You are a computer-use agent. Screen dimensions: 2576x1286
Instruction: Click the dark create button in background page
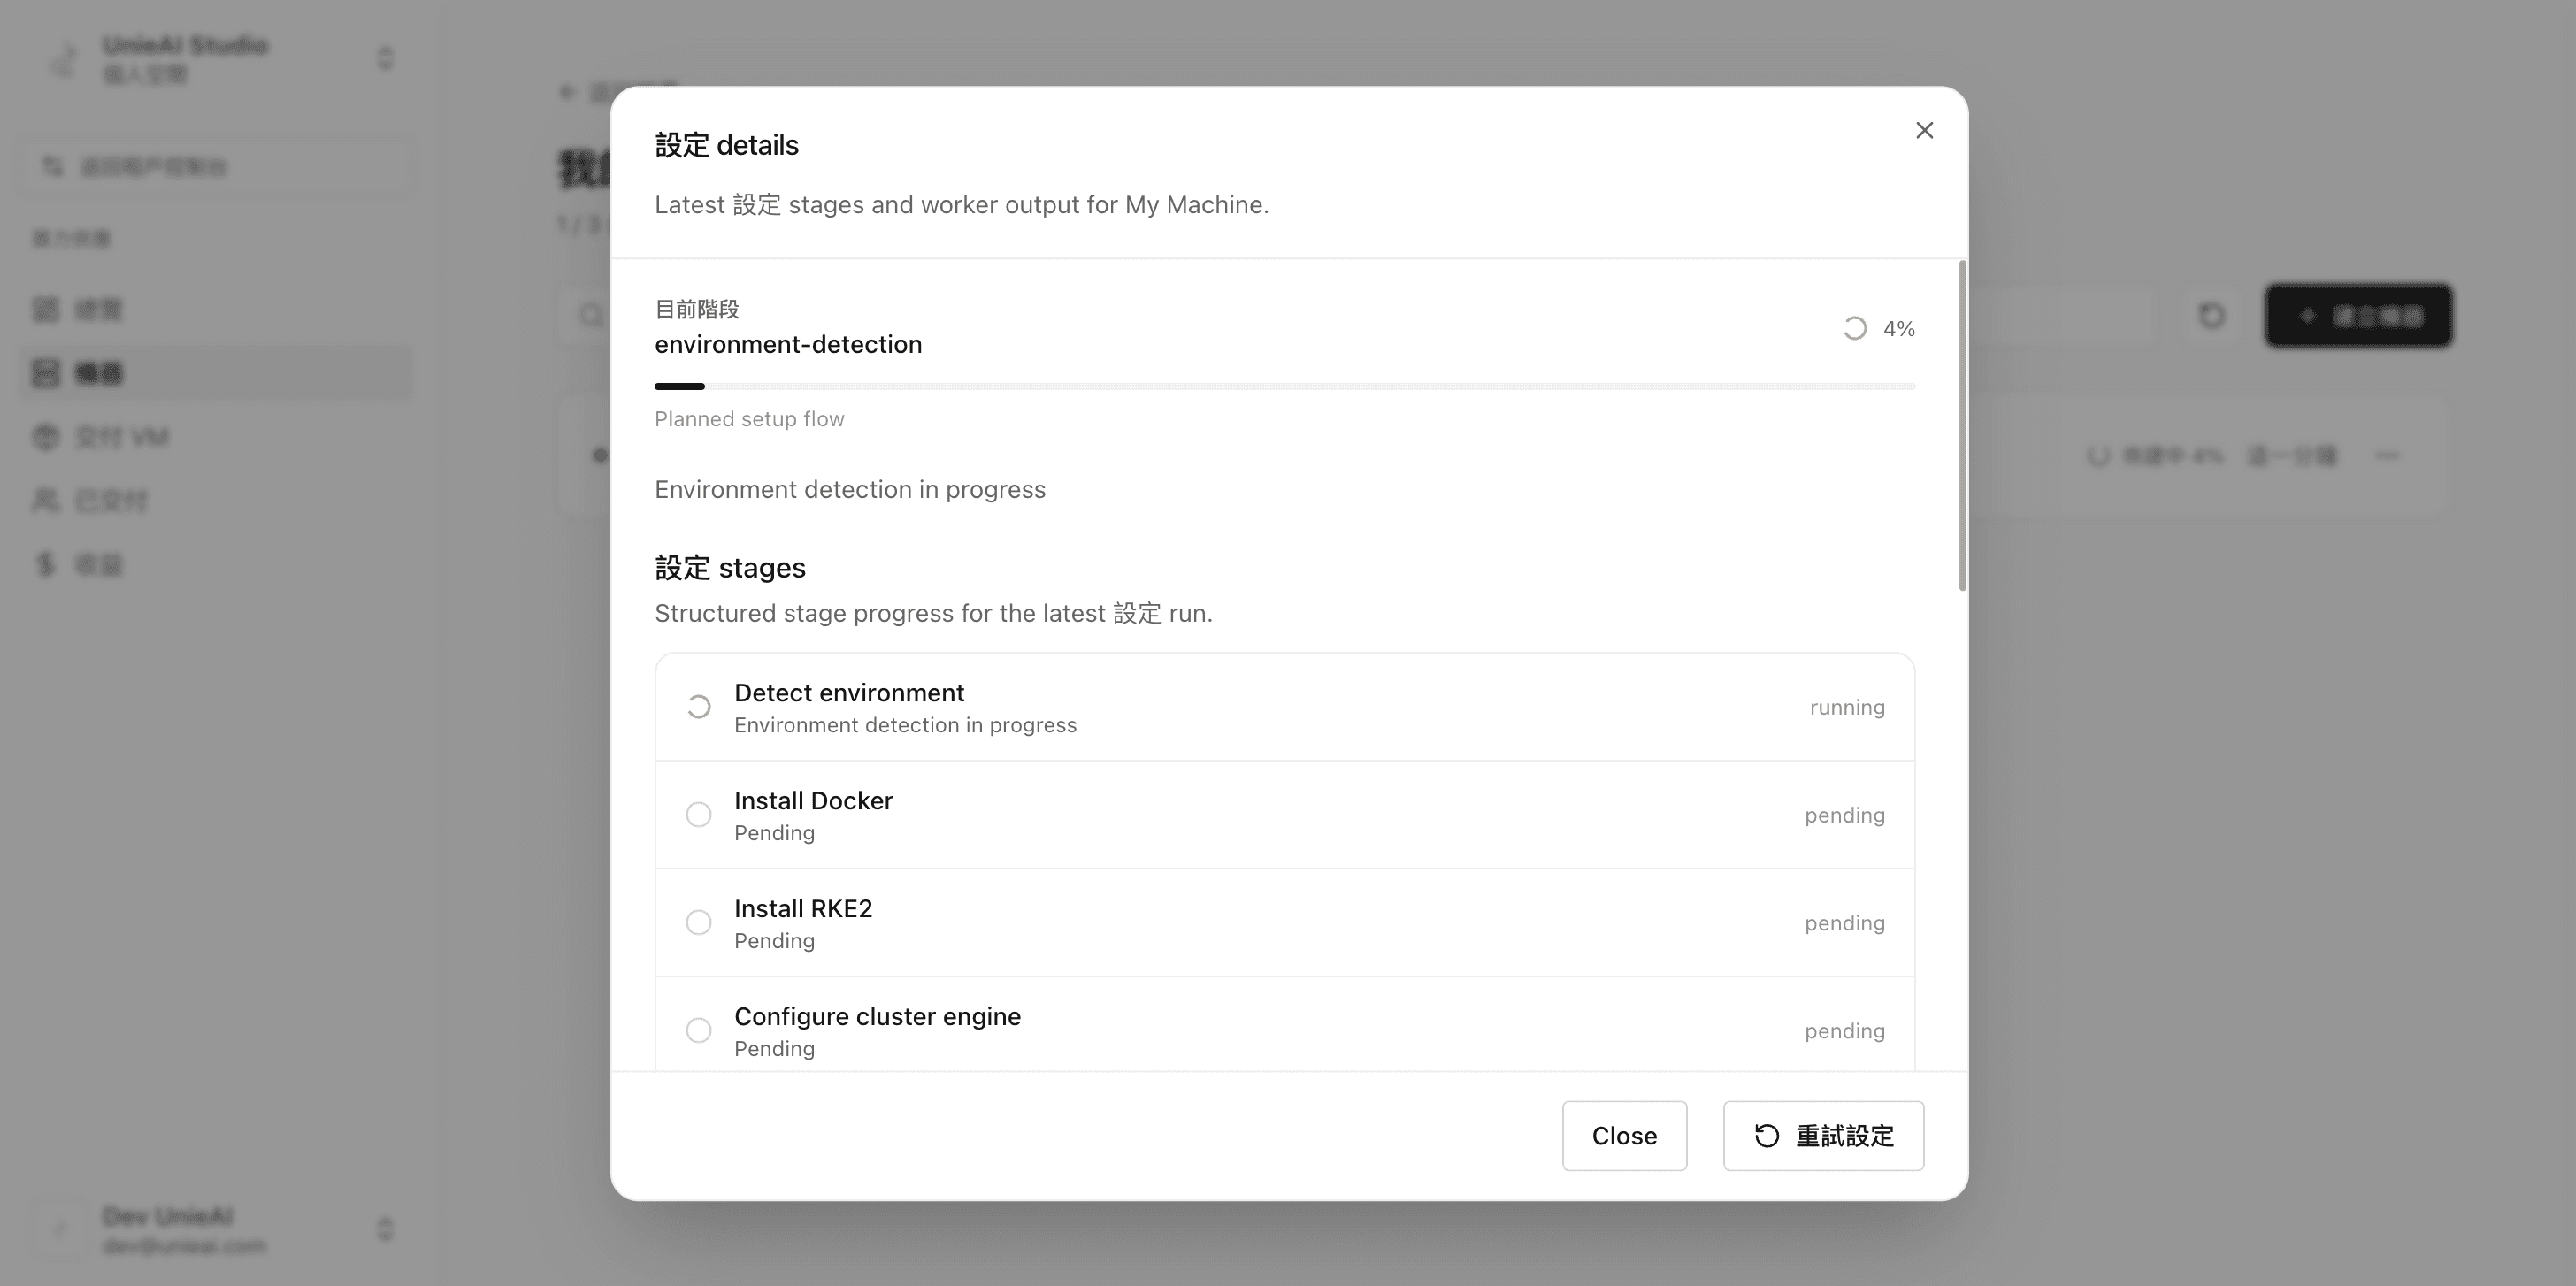(x=2358, y=316)
